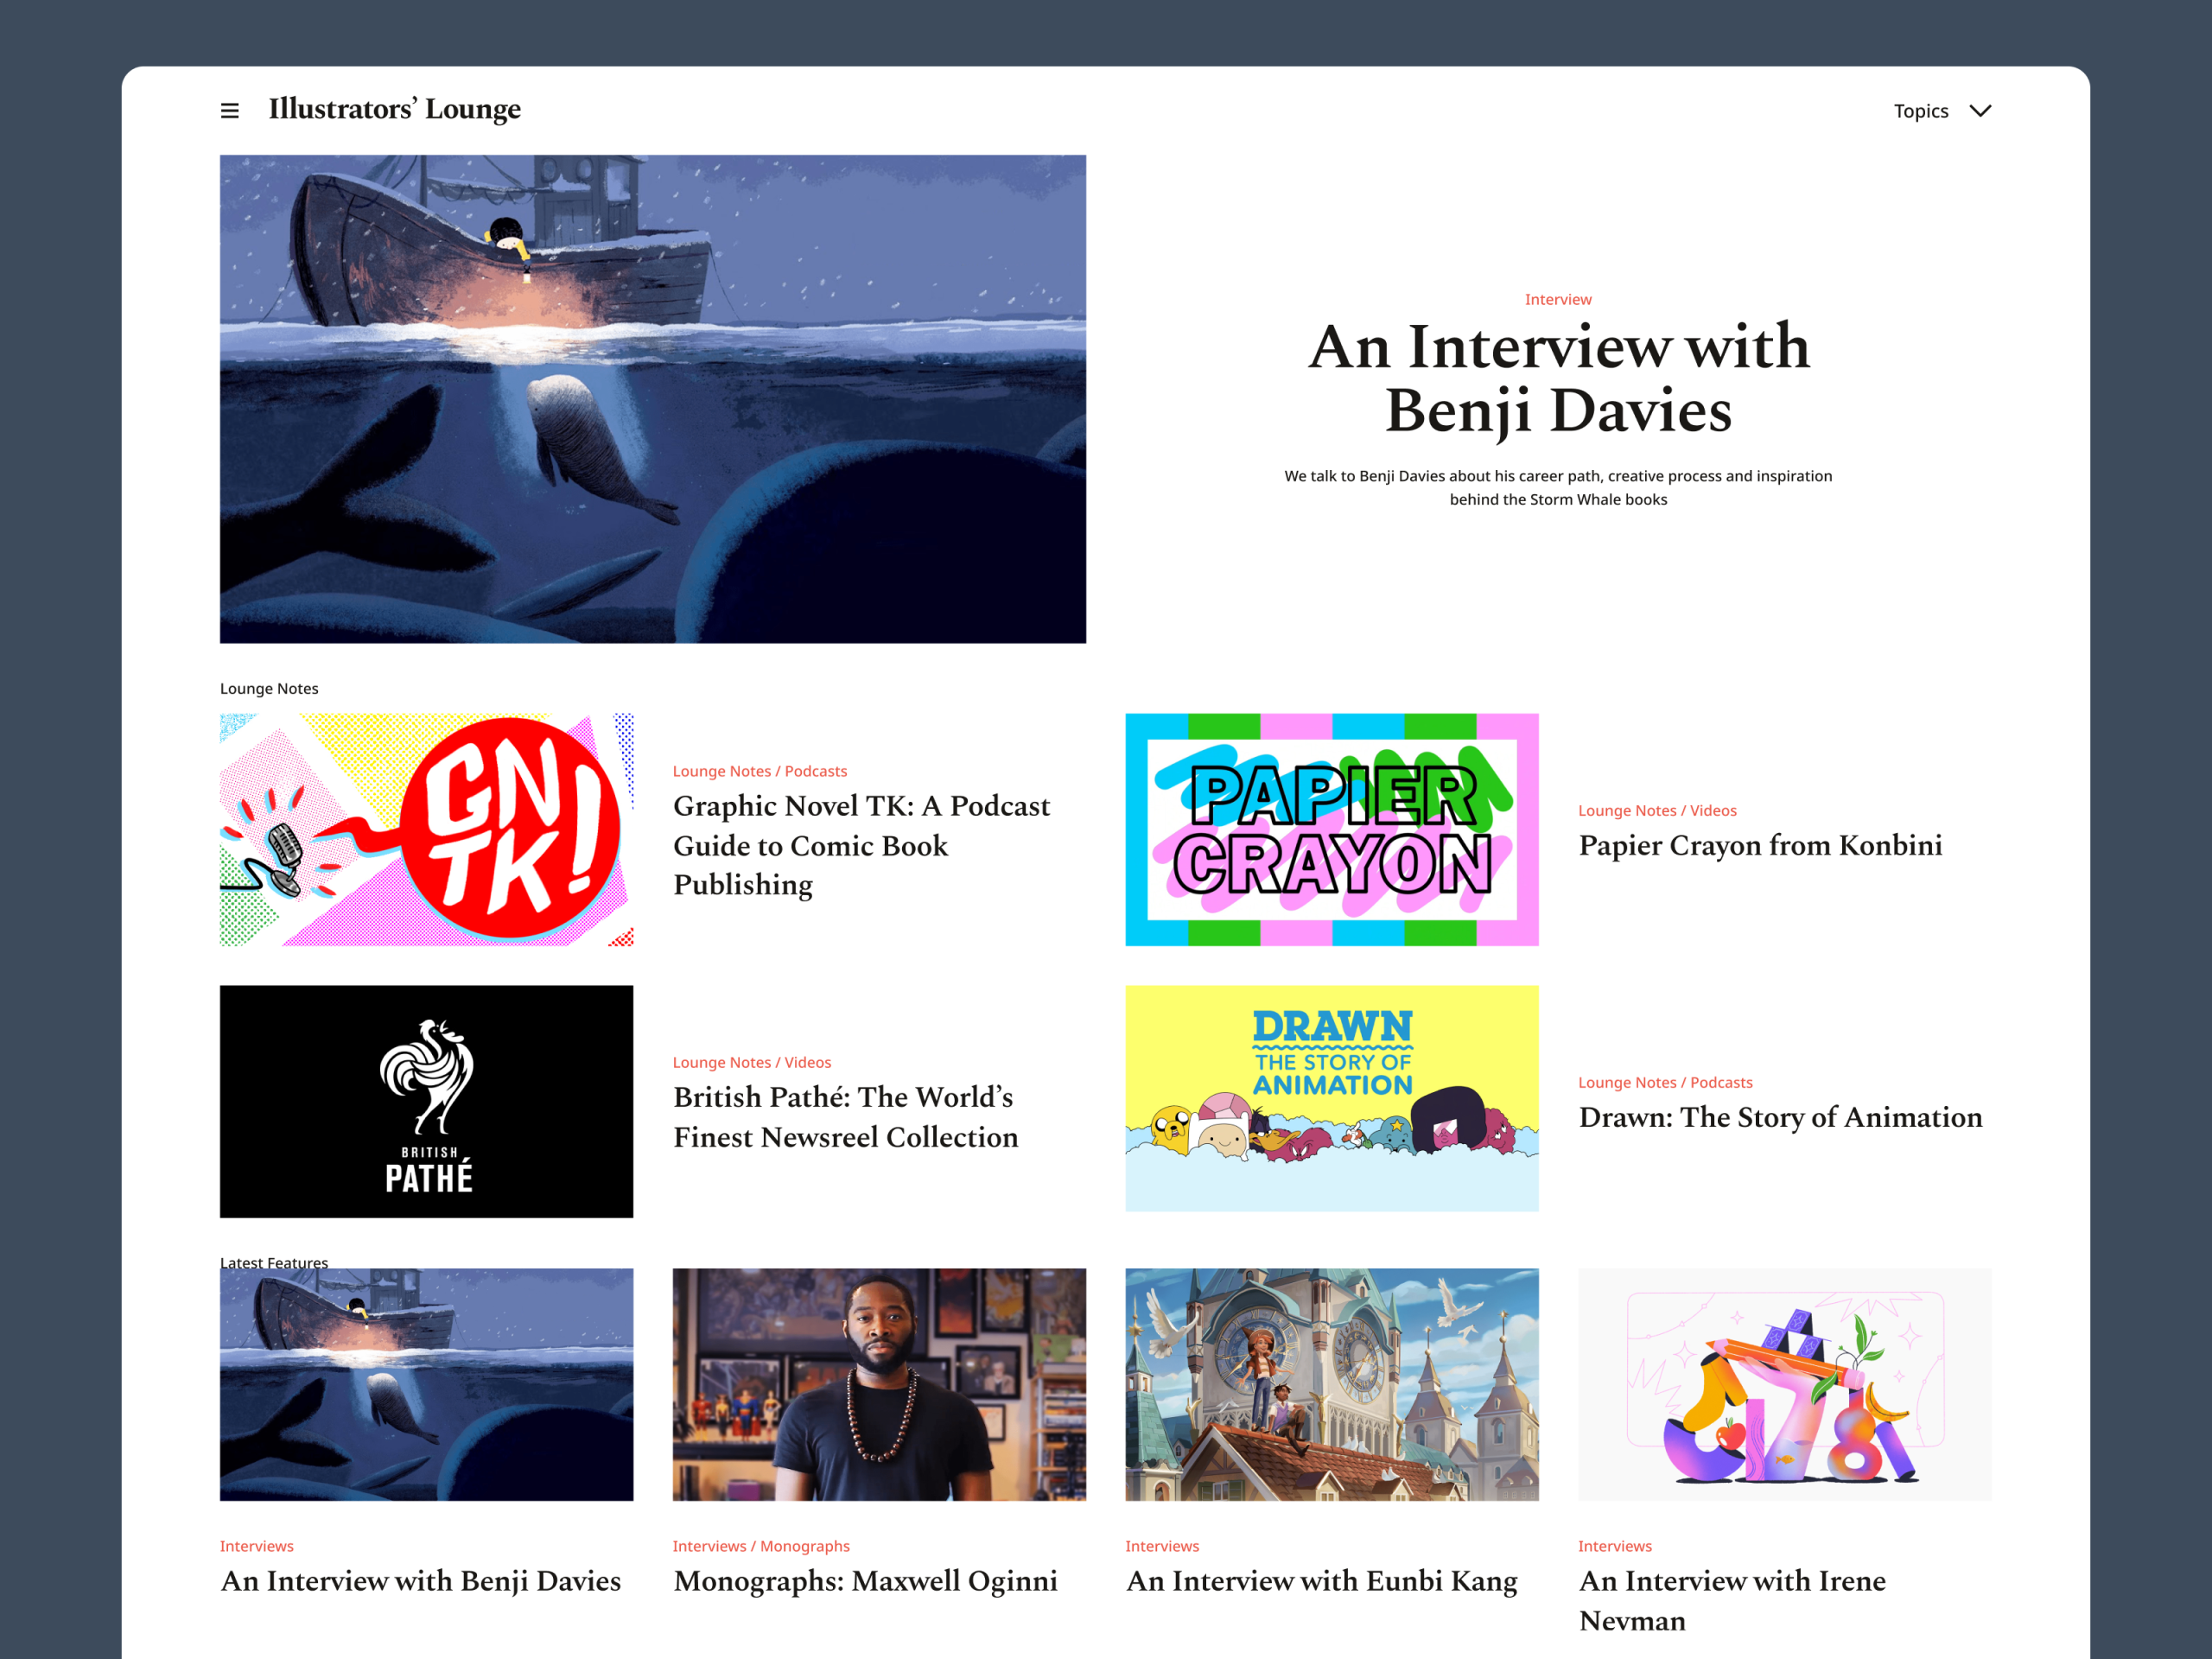Open 'Monographs: Maxwell Oginni' article
Image resolution: width=2212 pixels, height=1659 pixels.
pos(865,1582)
